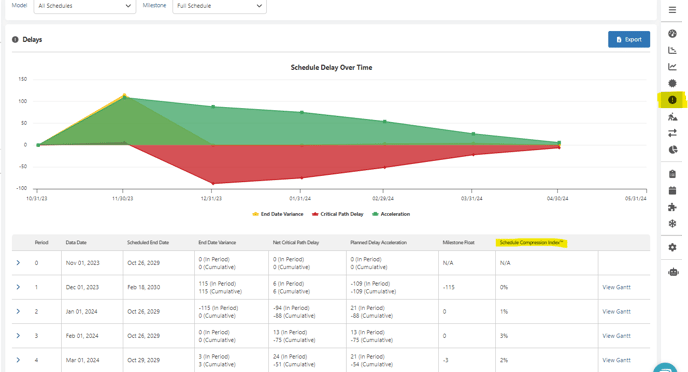Viewport: 688px width, 372px height.
Task: Open the swap arrows icon in sidebar
Action: click(x=672, y=133)
